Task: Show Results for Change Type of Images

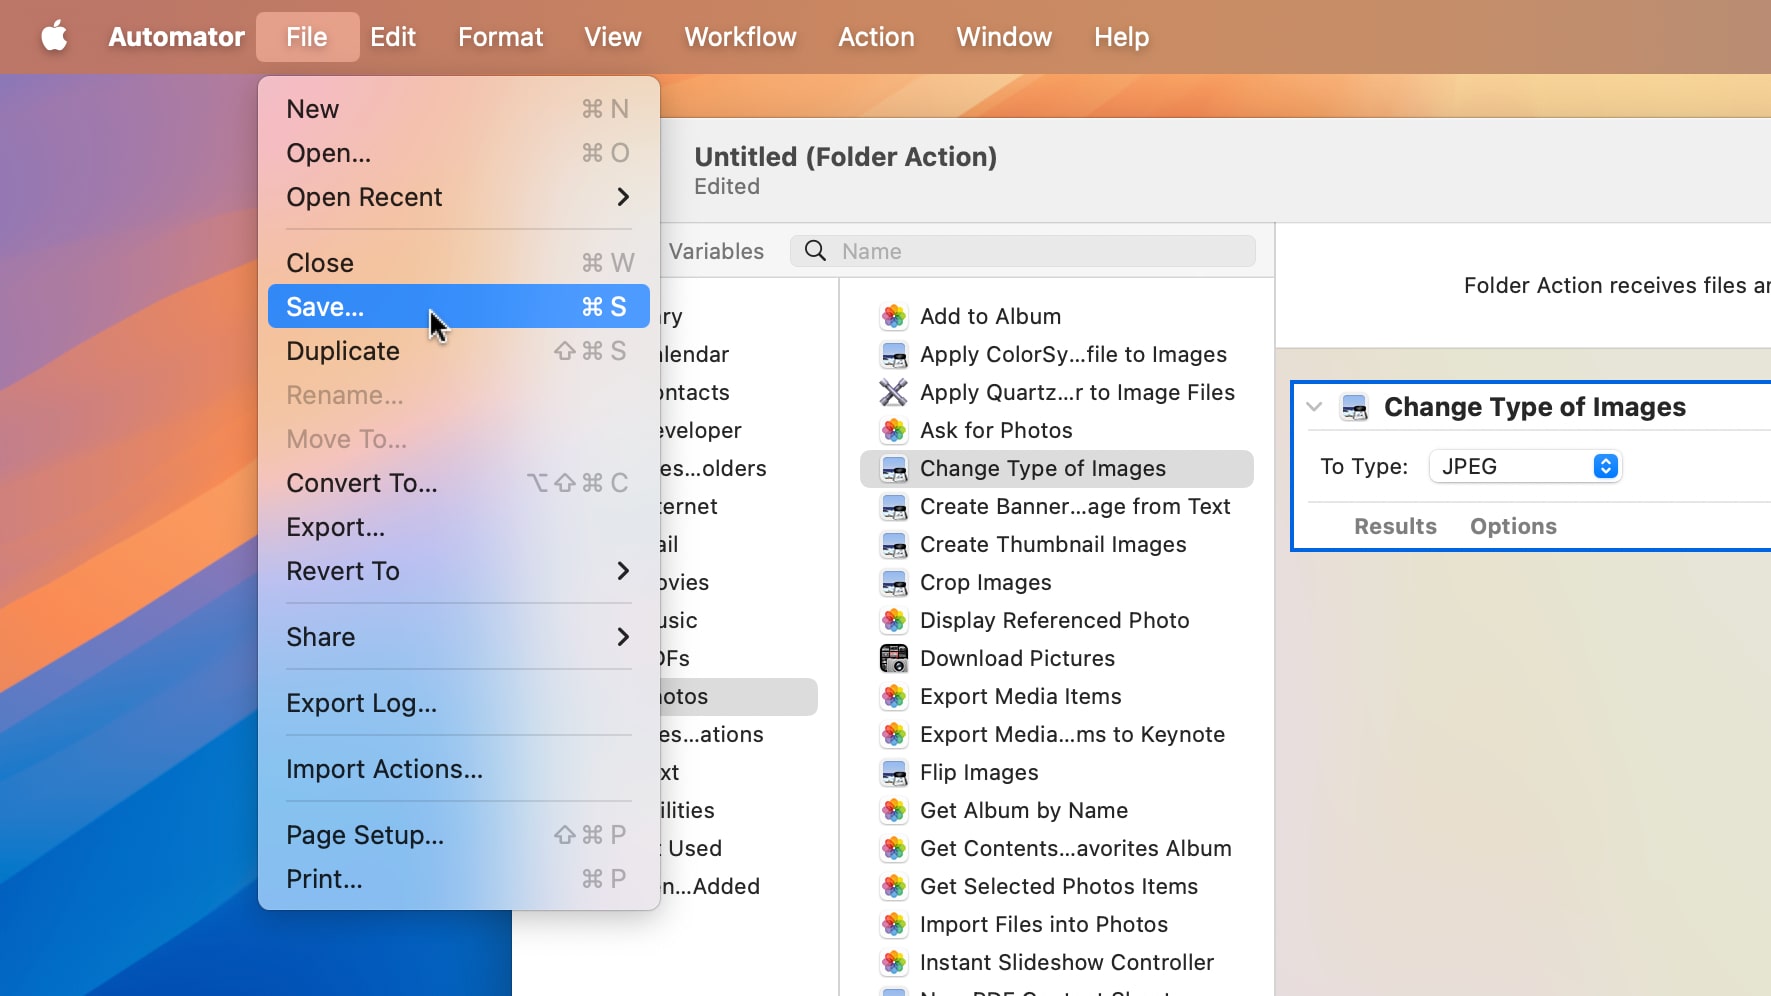Action: click(x=1395, y=526)
